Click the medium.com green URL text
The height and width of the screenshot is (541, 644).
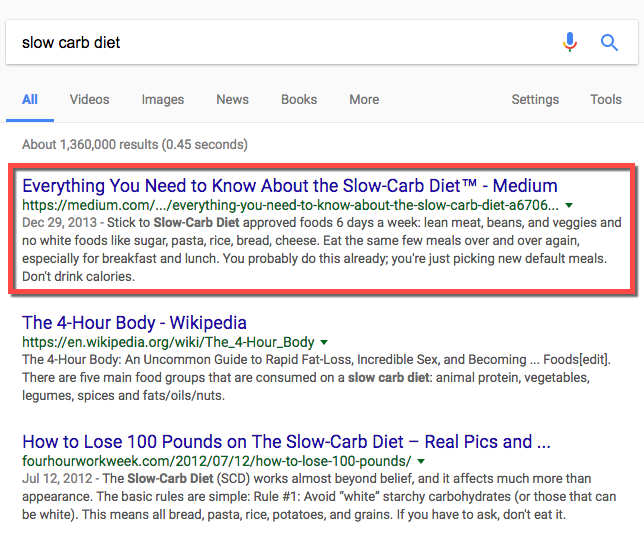pyautogui.click(x=290, y=205)
